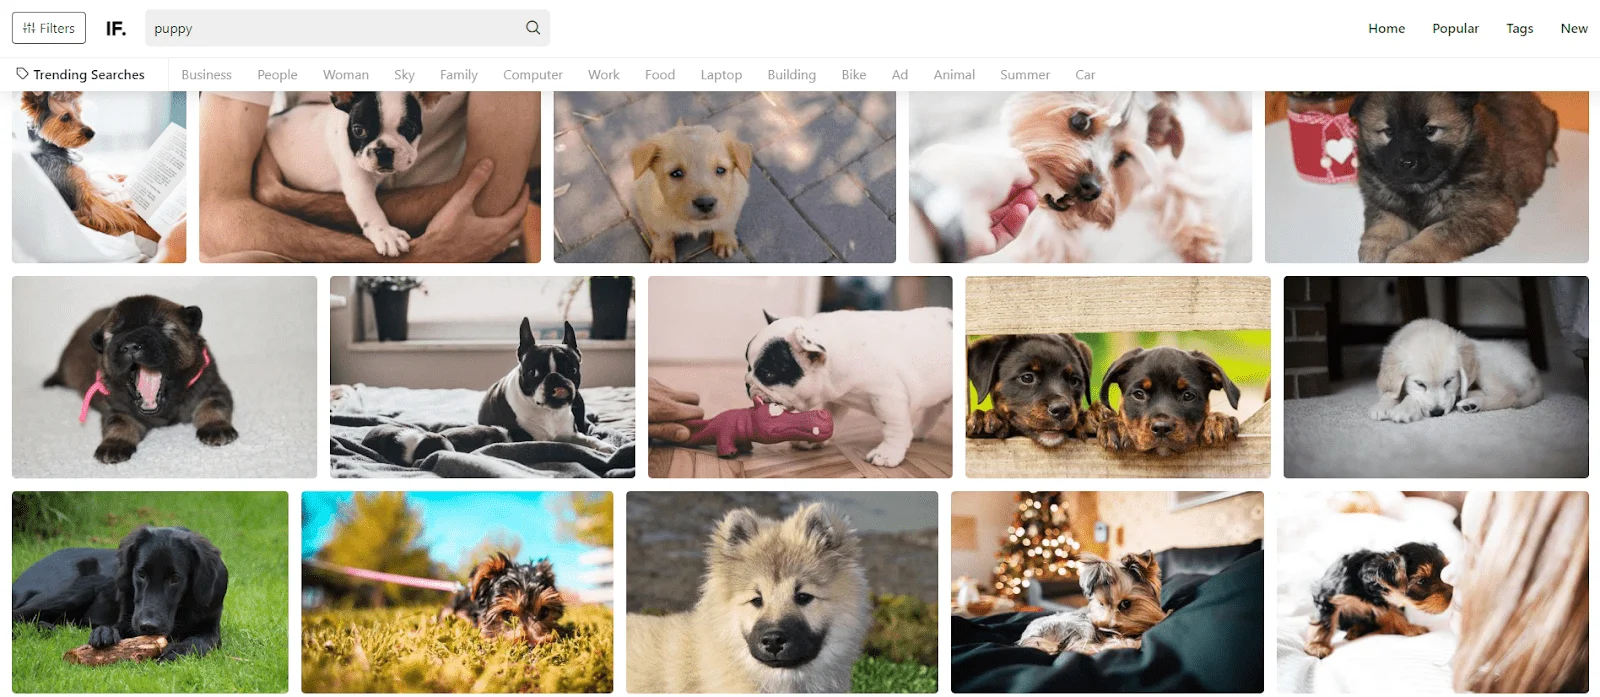Image resolution: width=1600 pixels, height=697 pixels.
Task: Open the Tags page
Action: click(1519, 28)
